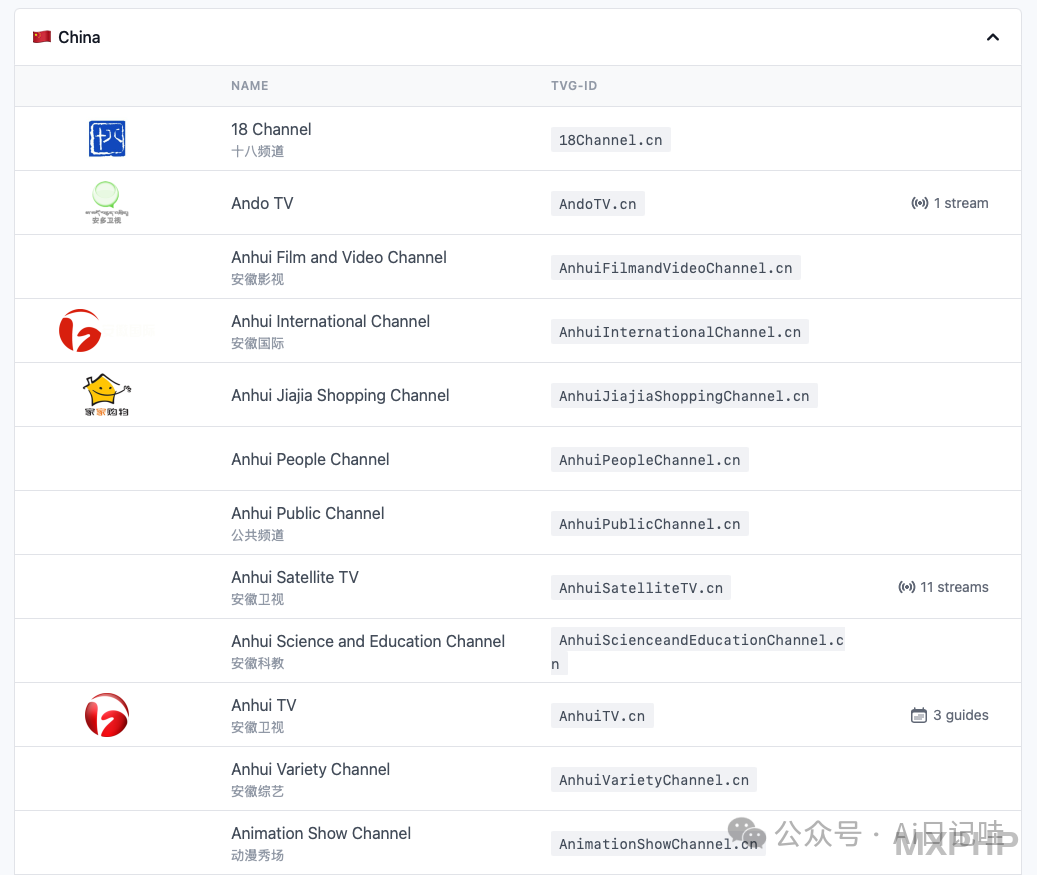Click the 安徽国际 subtitle
1037x875 pixels.
coord(257,343)
